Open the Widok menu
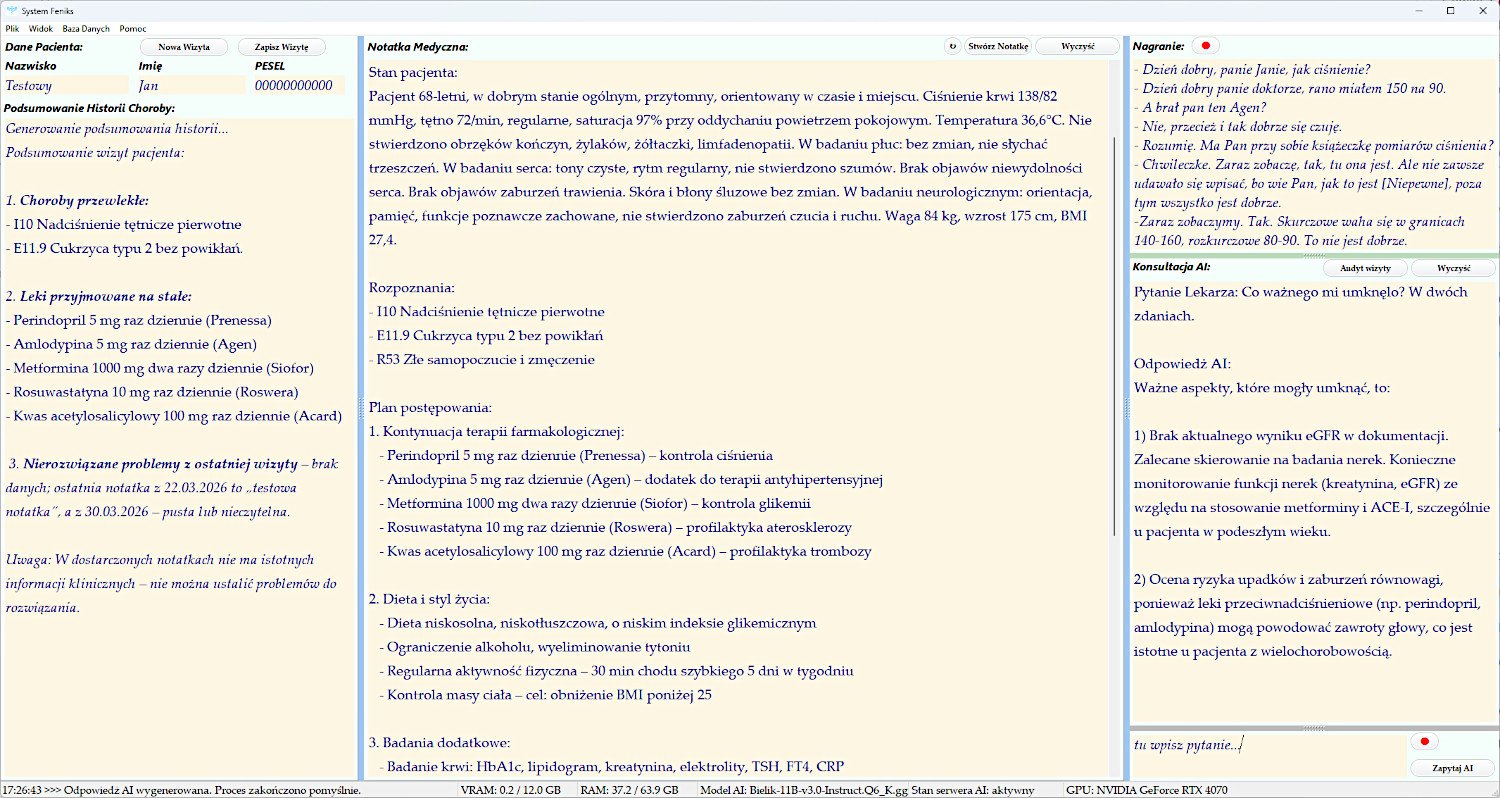The height and width of the screenshot is (798, 1500). 42,28
